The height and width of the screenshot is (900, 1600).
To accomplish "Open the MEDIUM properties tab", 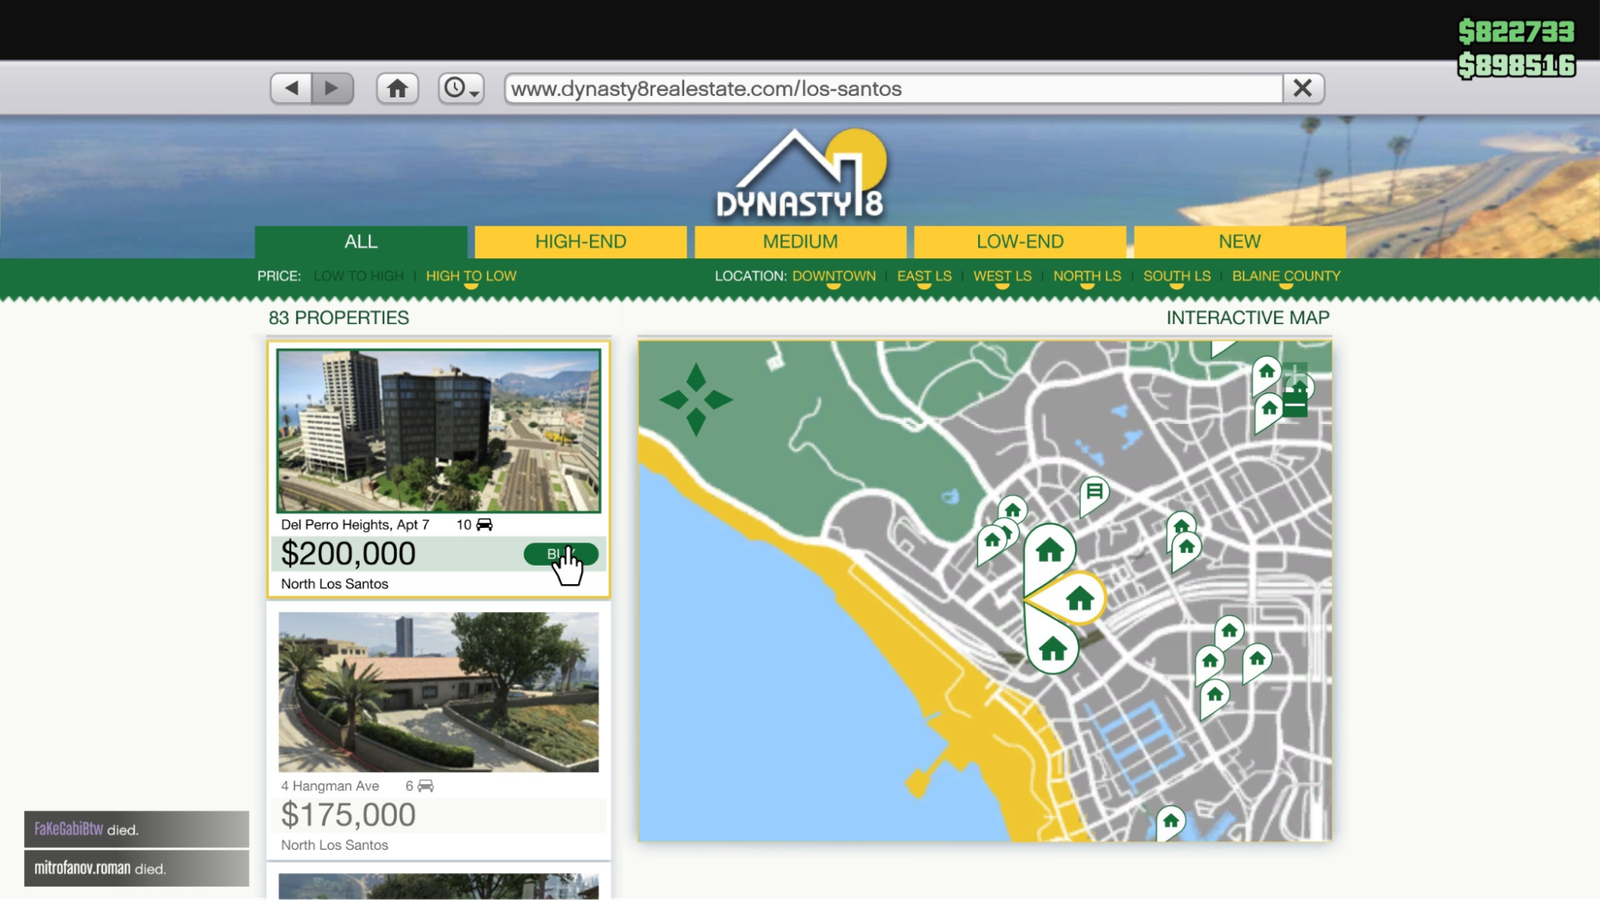I will click(799, 241).
